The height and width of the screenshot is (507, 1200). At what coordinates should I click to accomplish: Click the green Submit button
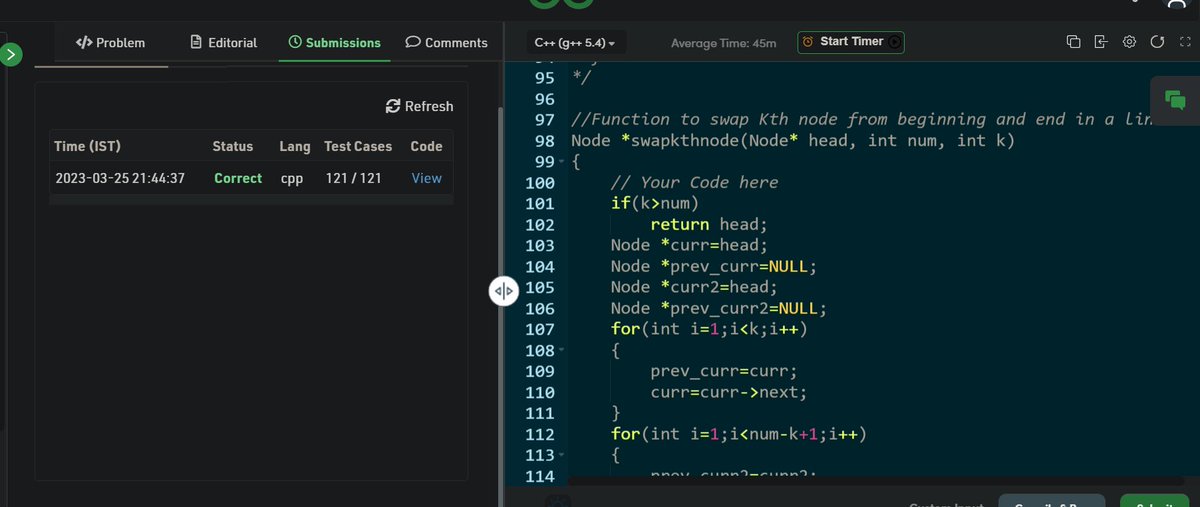tap(1154, 500)
